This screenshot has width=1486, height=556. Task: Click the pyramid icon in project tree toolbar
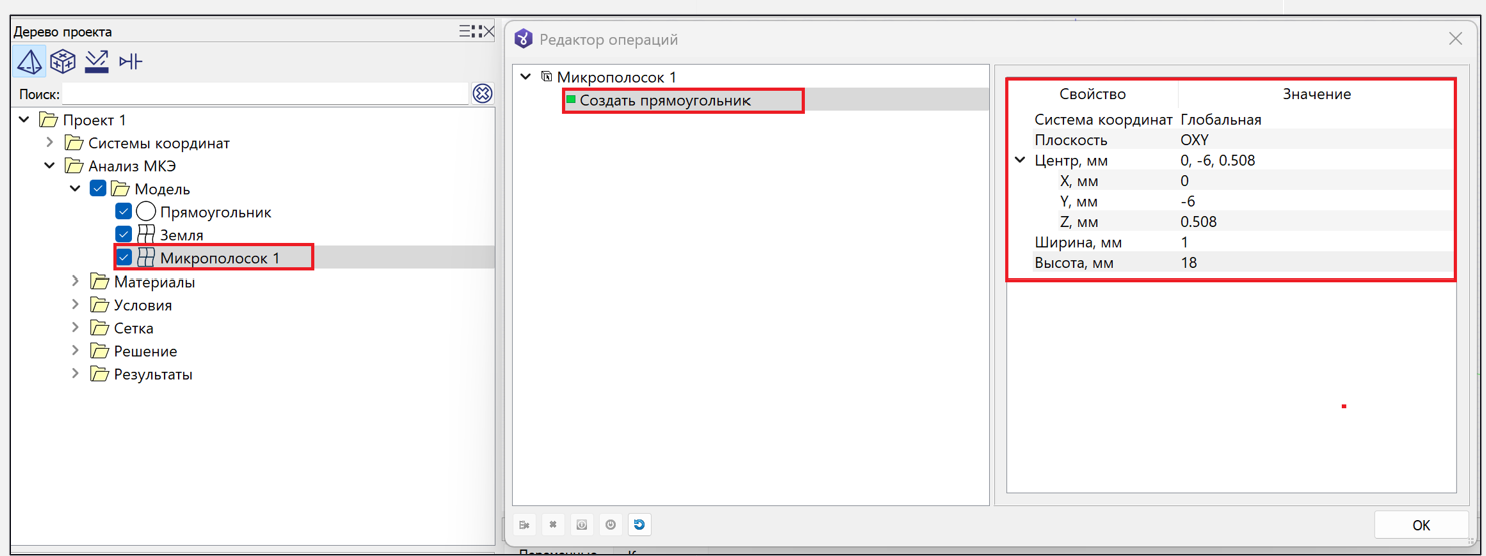pos(30,62)
